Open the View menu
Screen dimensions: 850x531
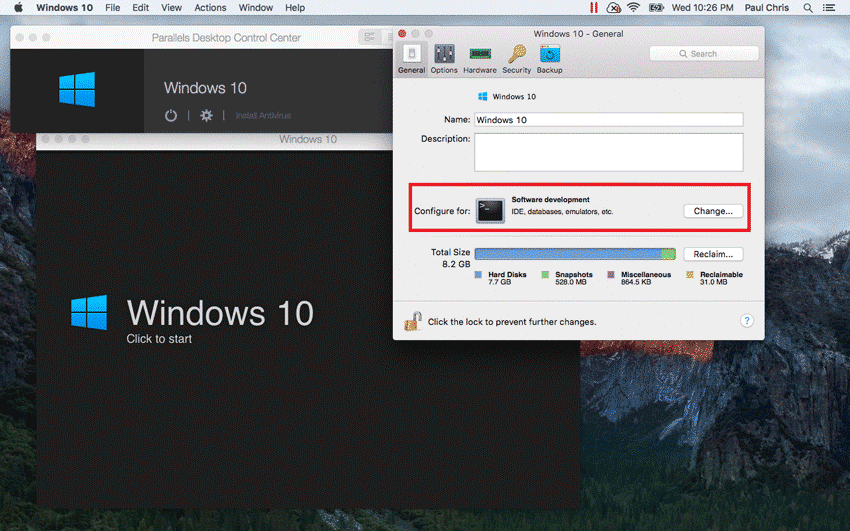click(171, 8)
